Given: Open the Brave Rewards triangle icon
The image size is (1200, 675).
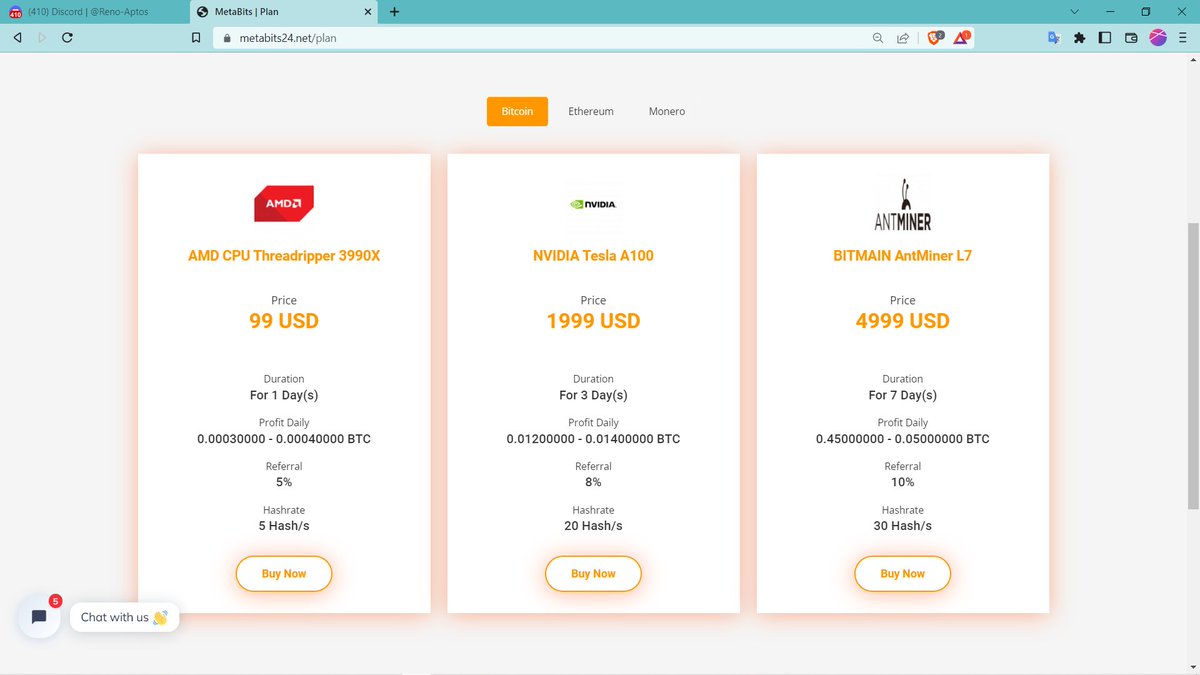Looking at the screenshot, I should click(x=961, y=37).
